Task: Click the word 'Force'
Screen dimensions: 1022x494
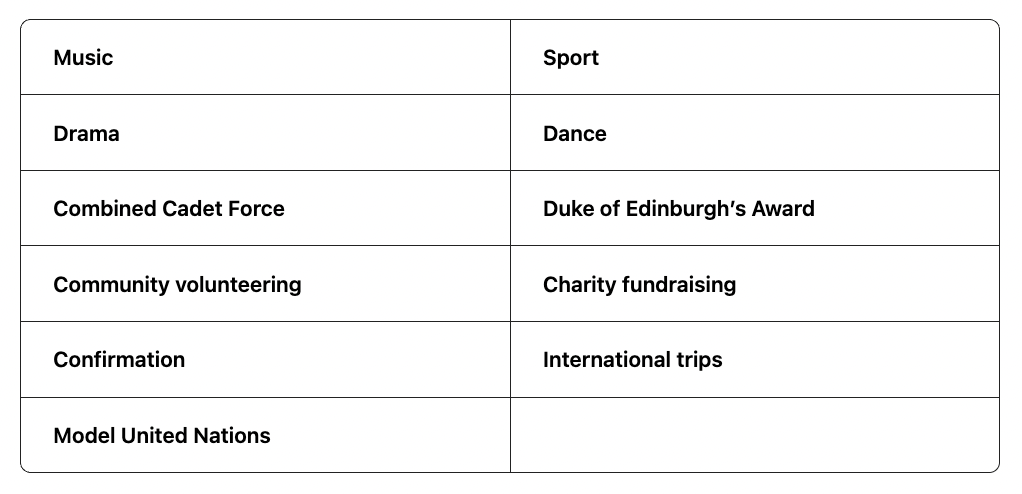Action: (256, 209)
